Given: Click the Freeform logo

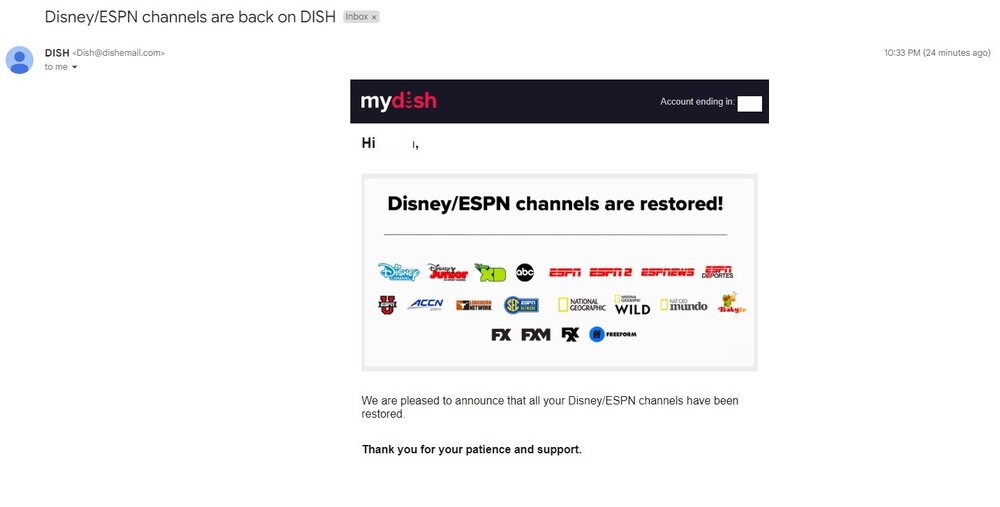Looking at the screenshot, I should [613, 334].
